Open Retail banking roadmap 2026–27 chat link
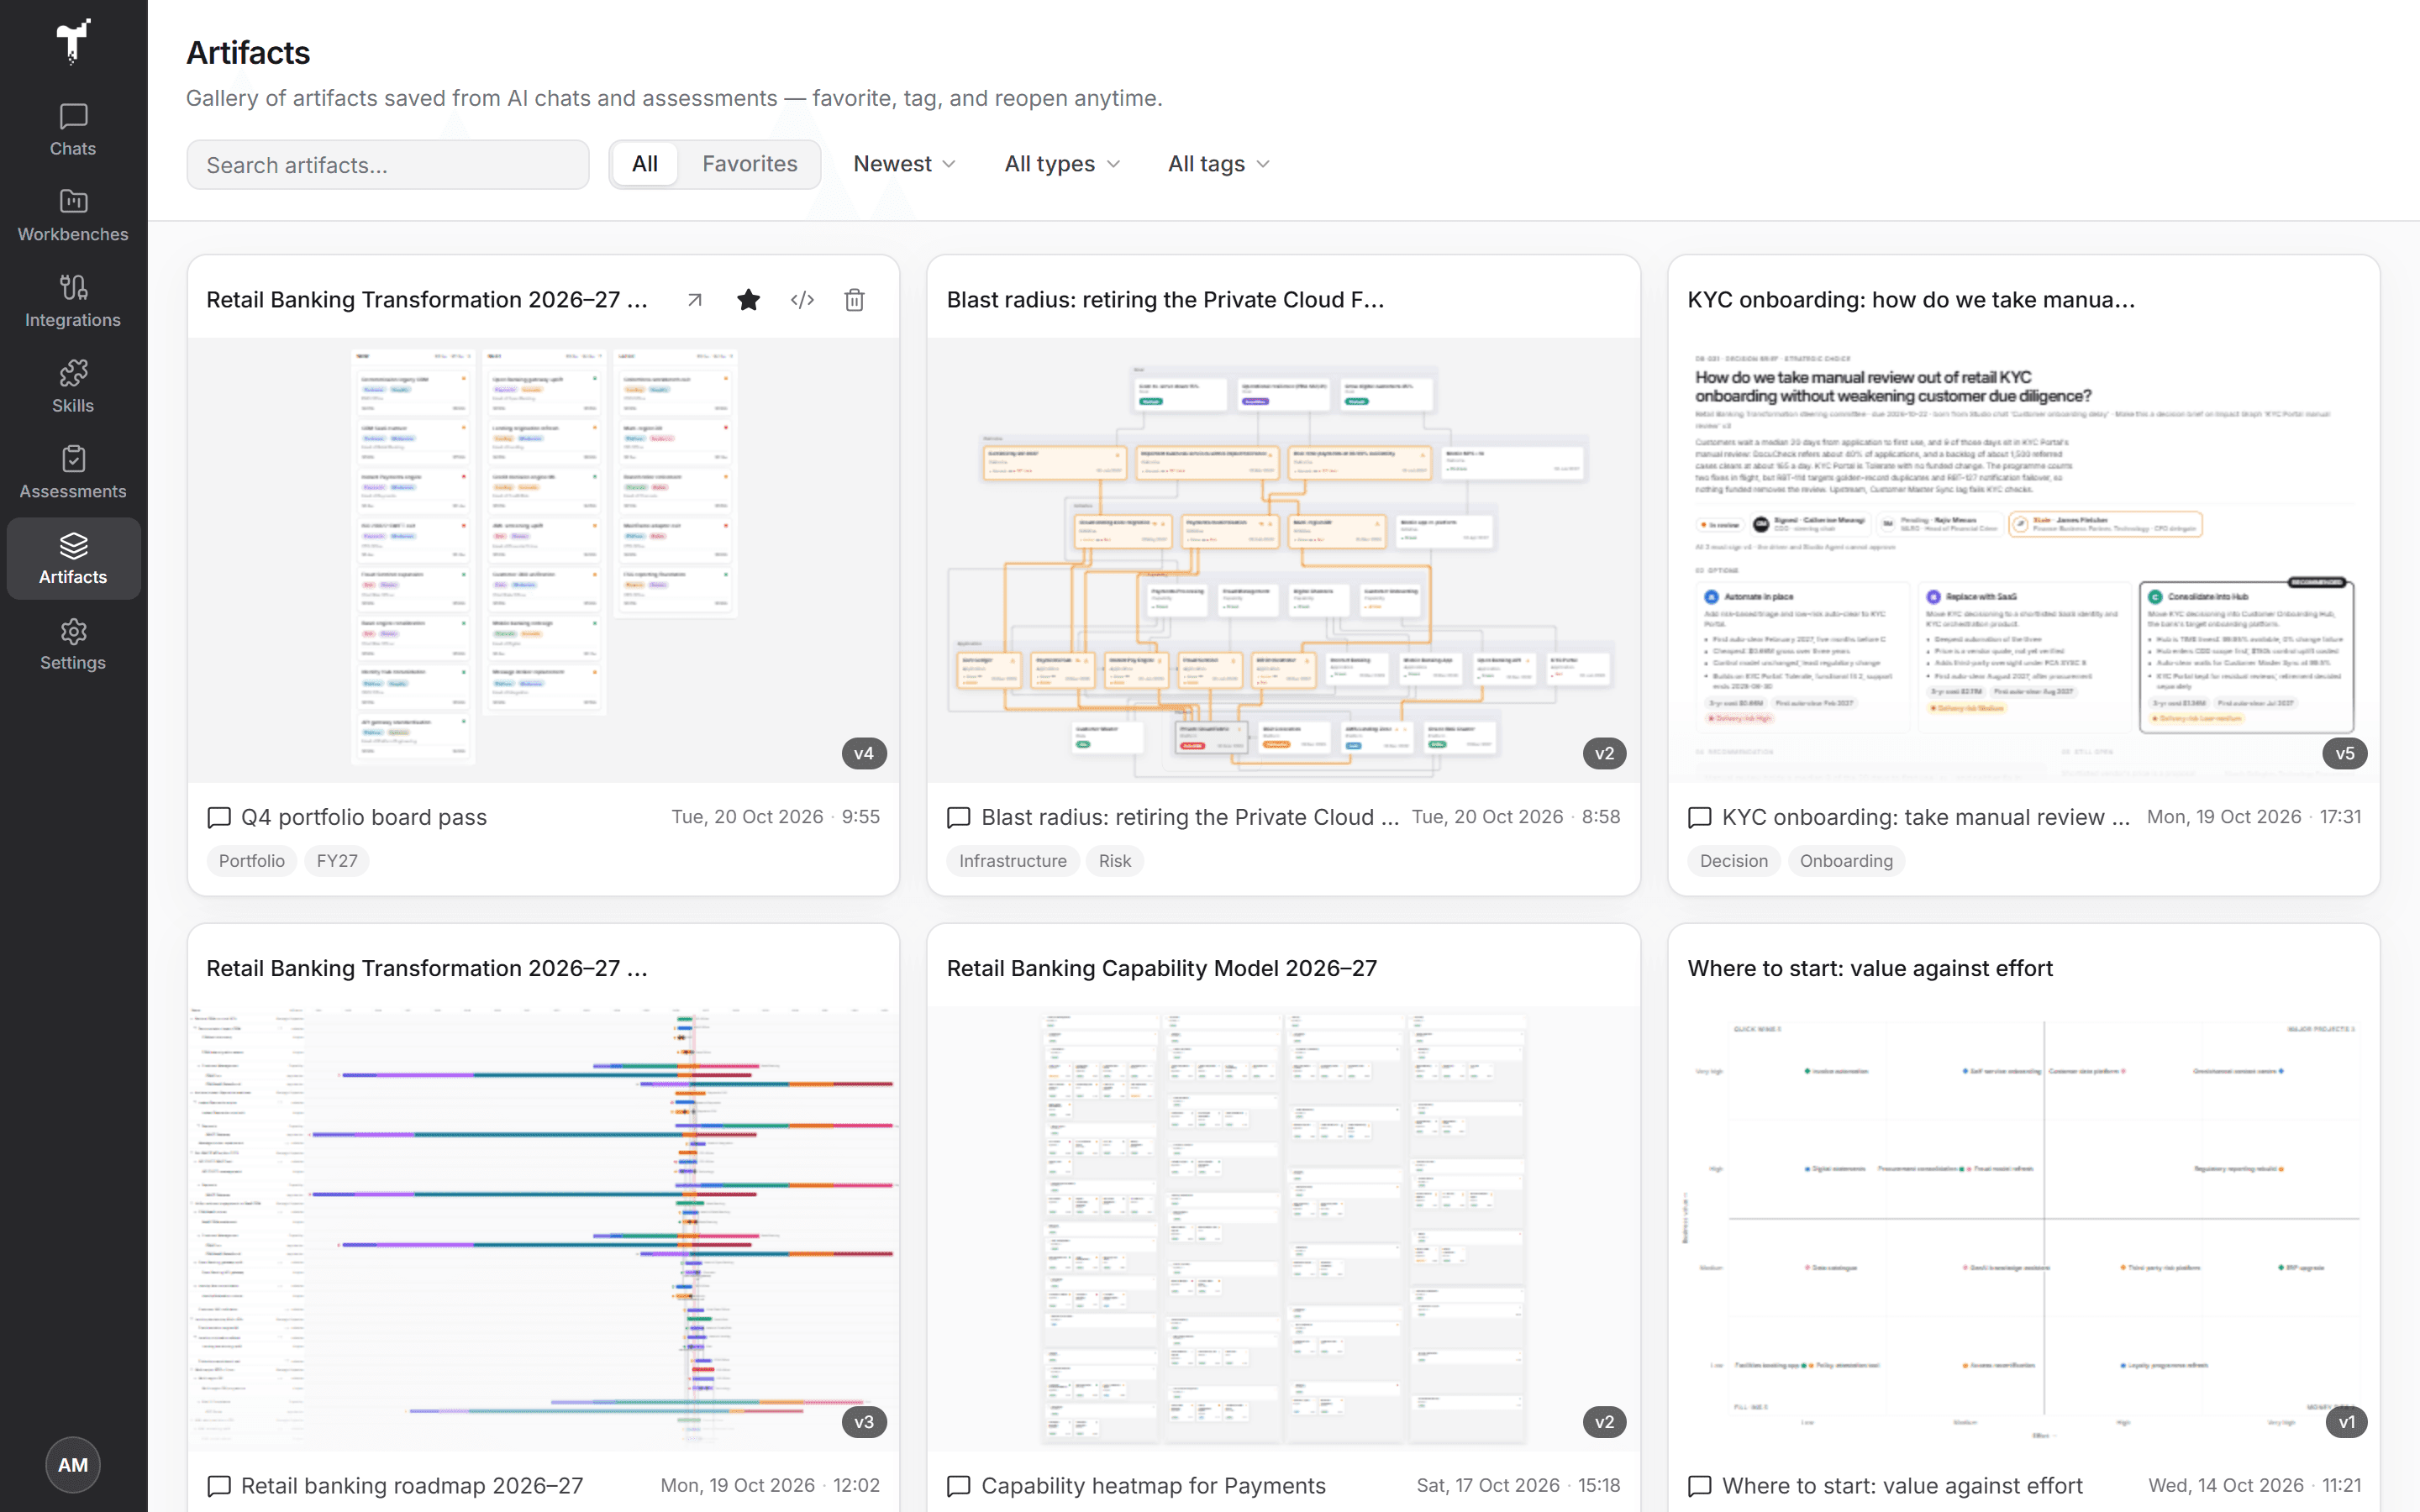Screen dimensions: 2420x1512 (412, 1486)
